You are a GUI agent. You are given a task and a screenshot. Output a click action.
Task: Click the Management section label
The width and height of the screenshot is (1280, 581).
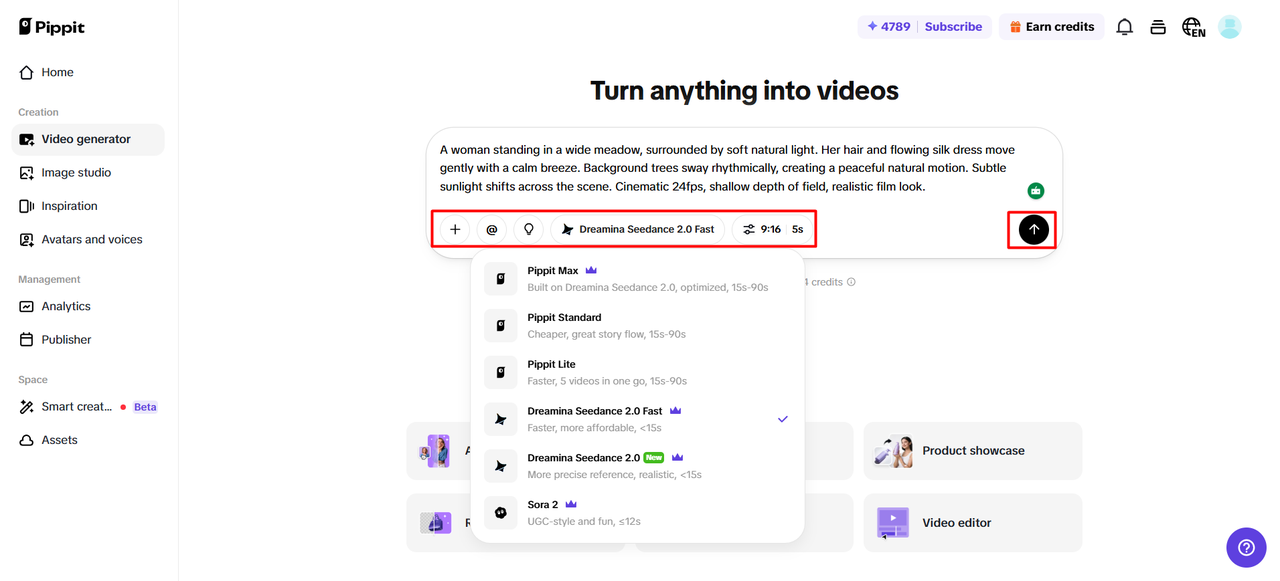(49, 279)
